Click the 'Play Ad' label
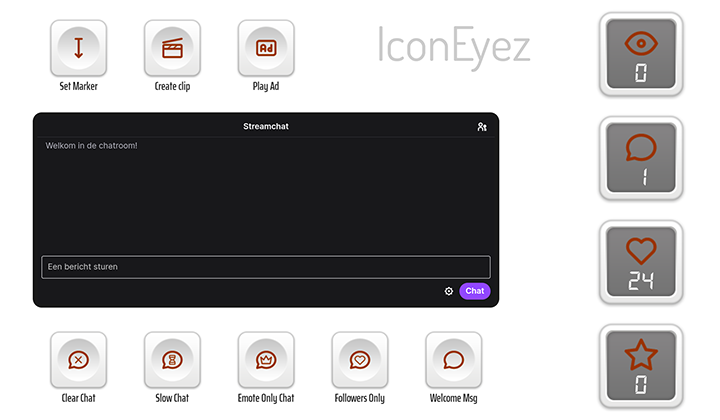Viewport: 720px width, 420px height. pos(266,86)
